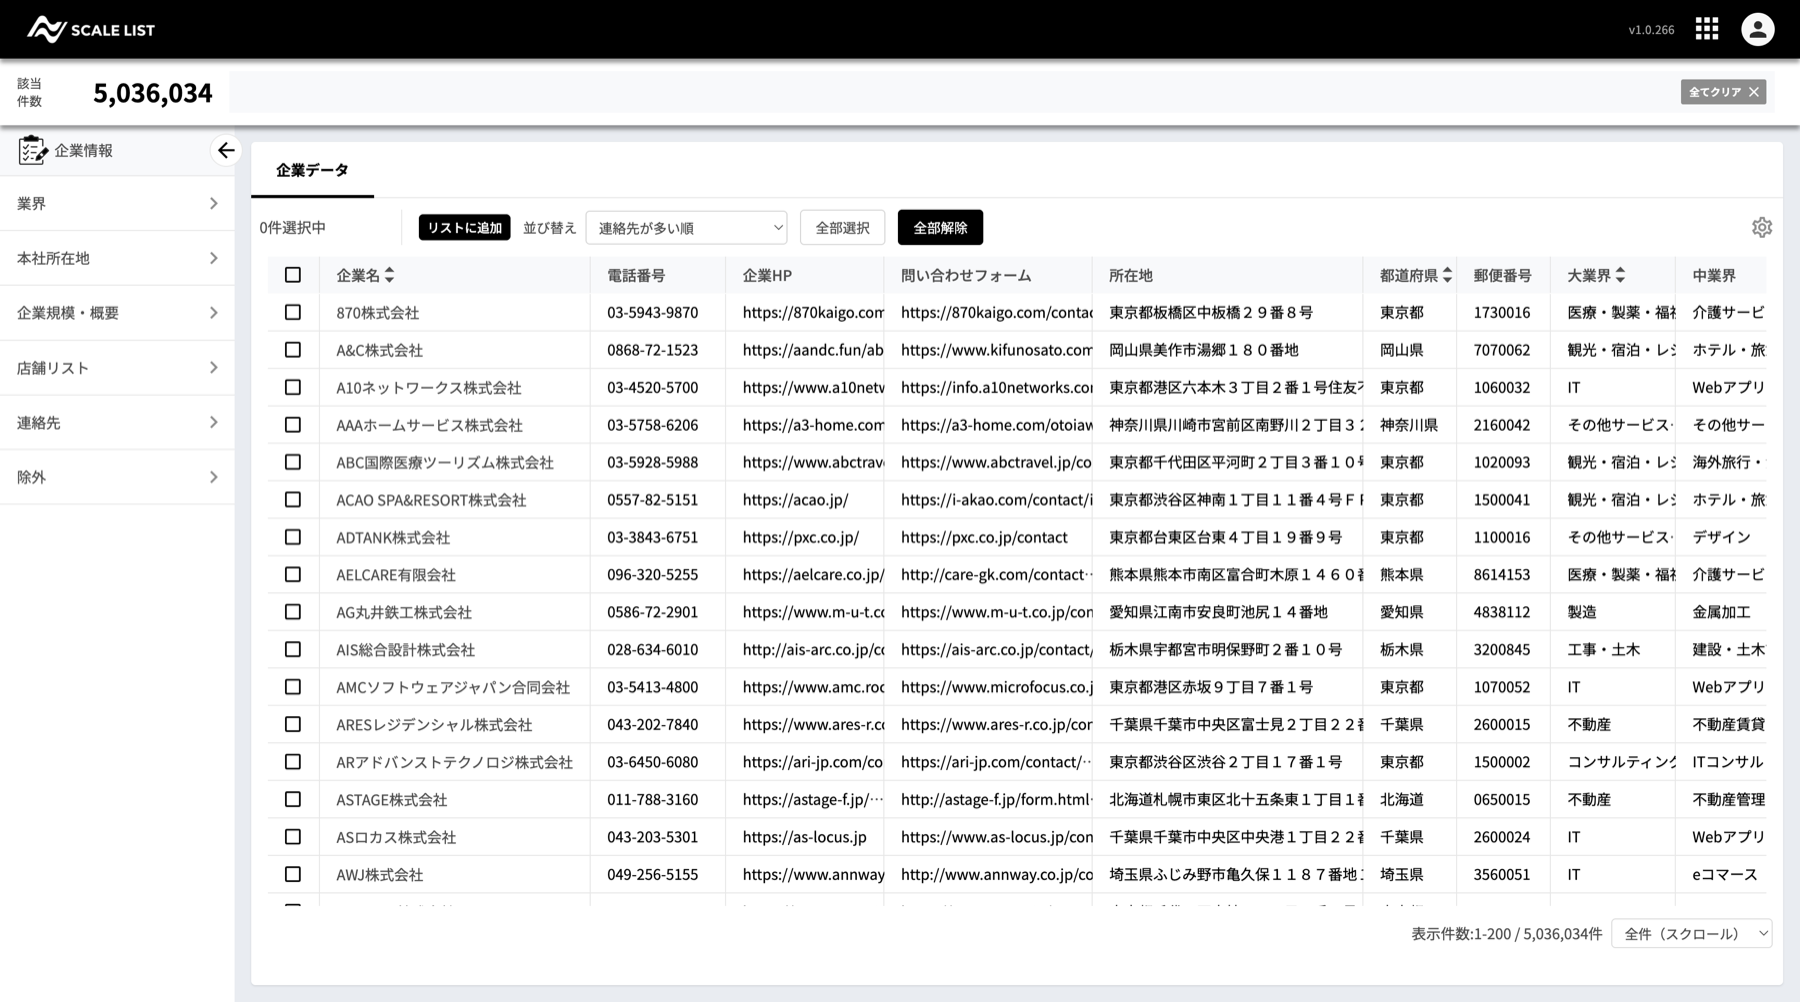Open table settings gear icon
The width and height of the screenshot is (1800, 1002).
[1762, 228]
